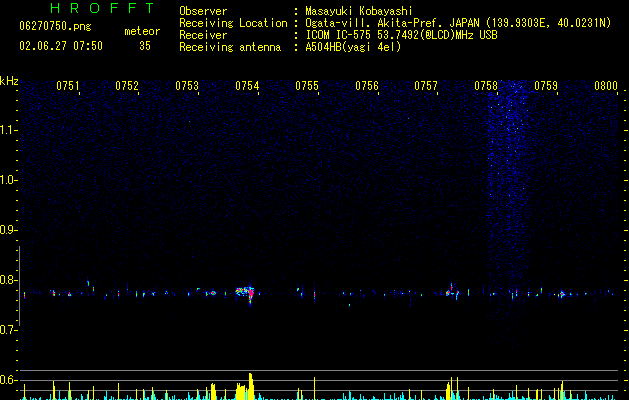
Task: Click the 0756 time marker
Action: click(367, 86)
